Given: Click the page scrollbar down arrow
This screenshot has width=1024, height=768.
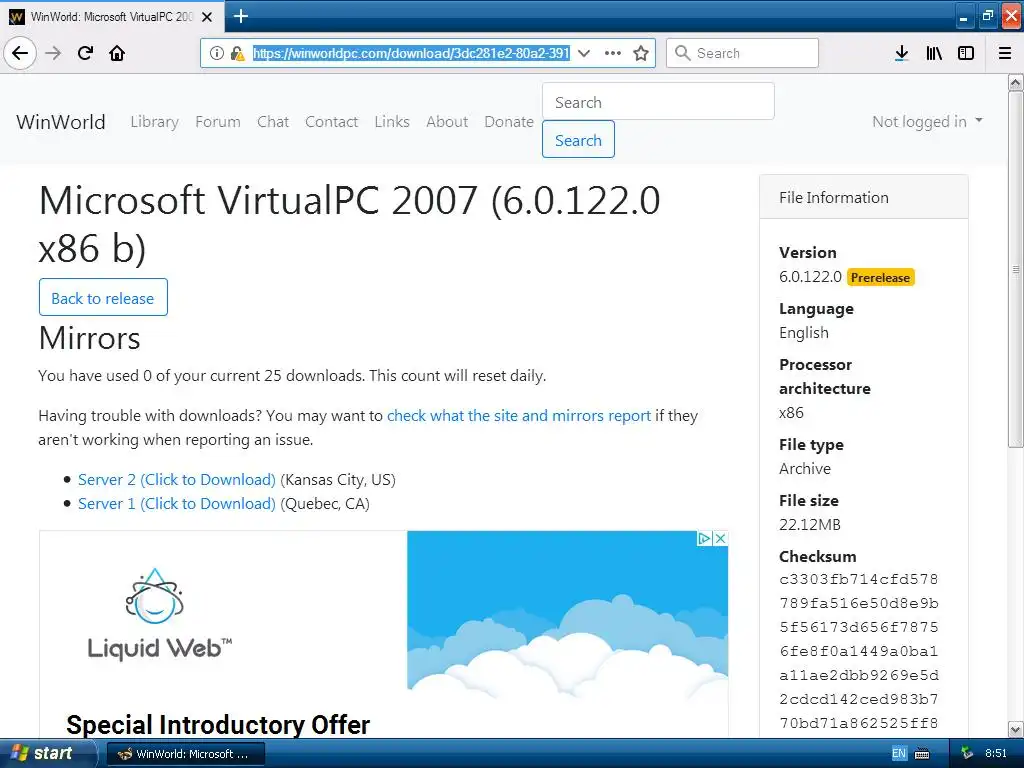Looking at the screenshot, I should click(x=1016, y=729).
